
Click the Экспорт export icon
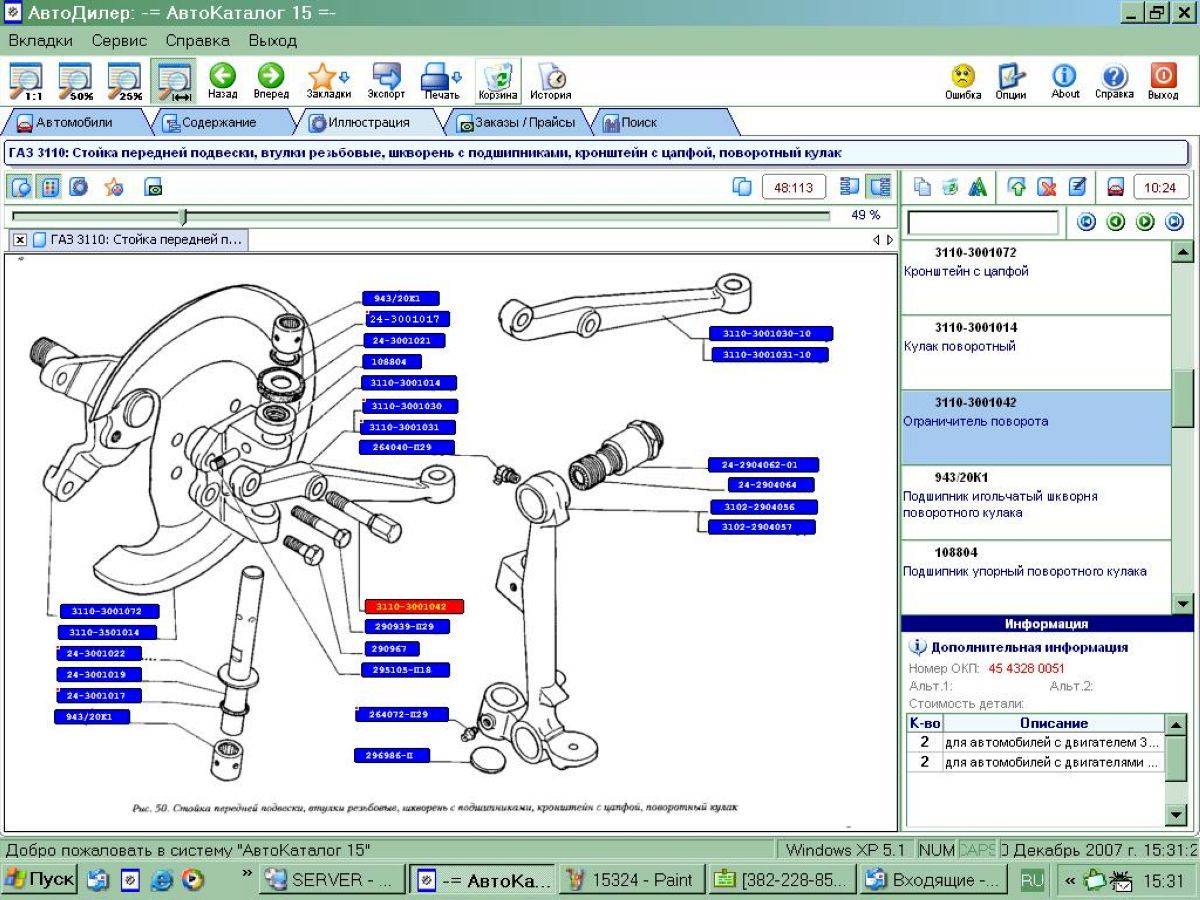[x=385, y=81]
